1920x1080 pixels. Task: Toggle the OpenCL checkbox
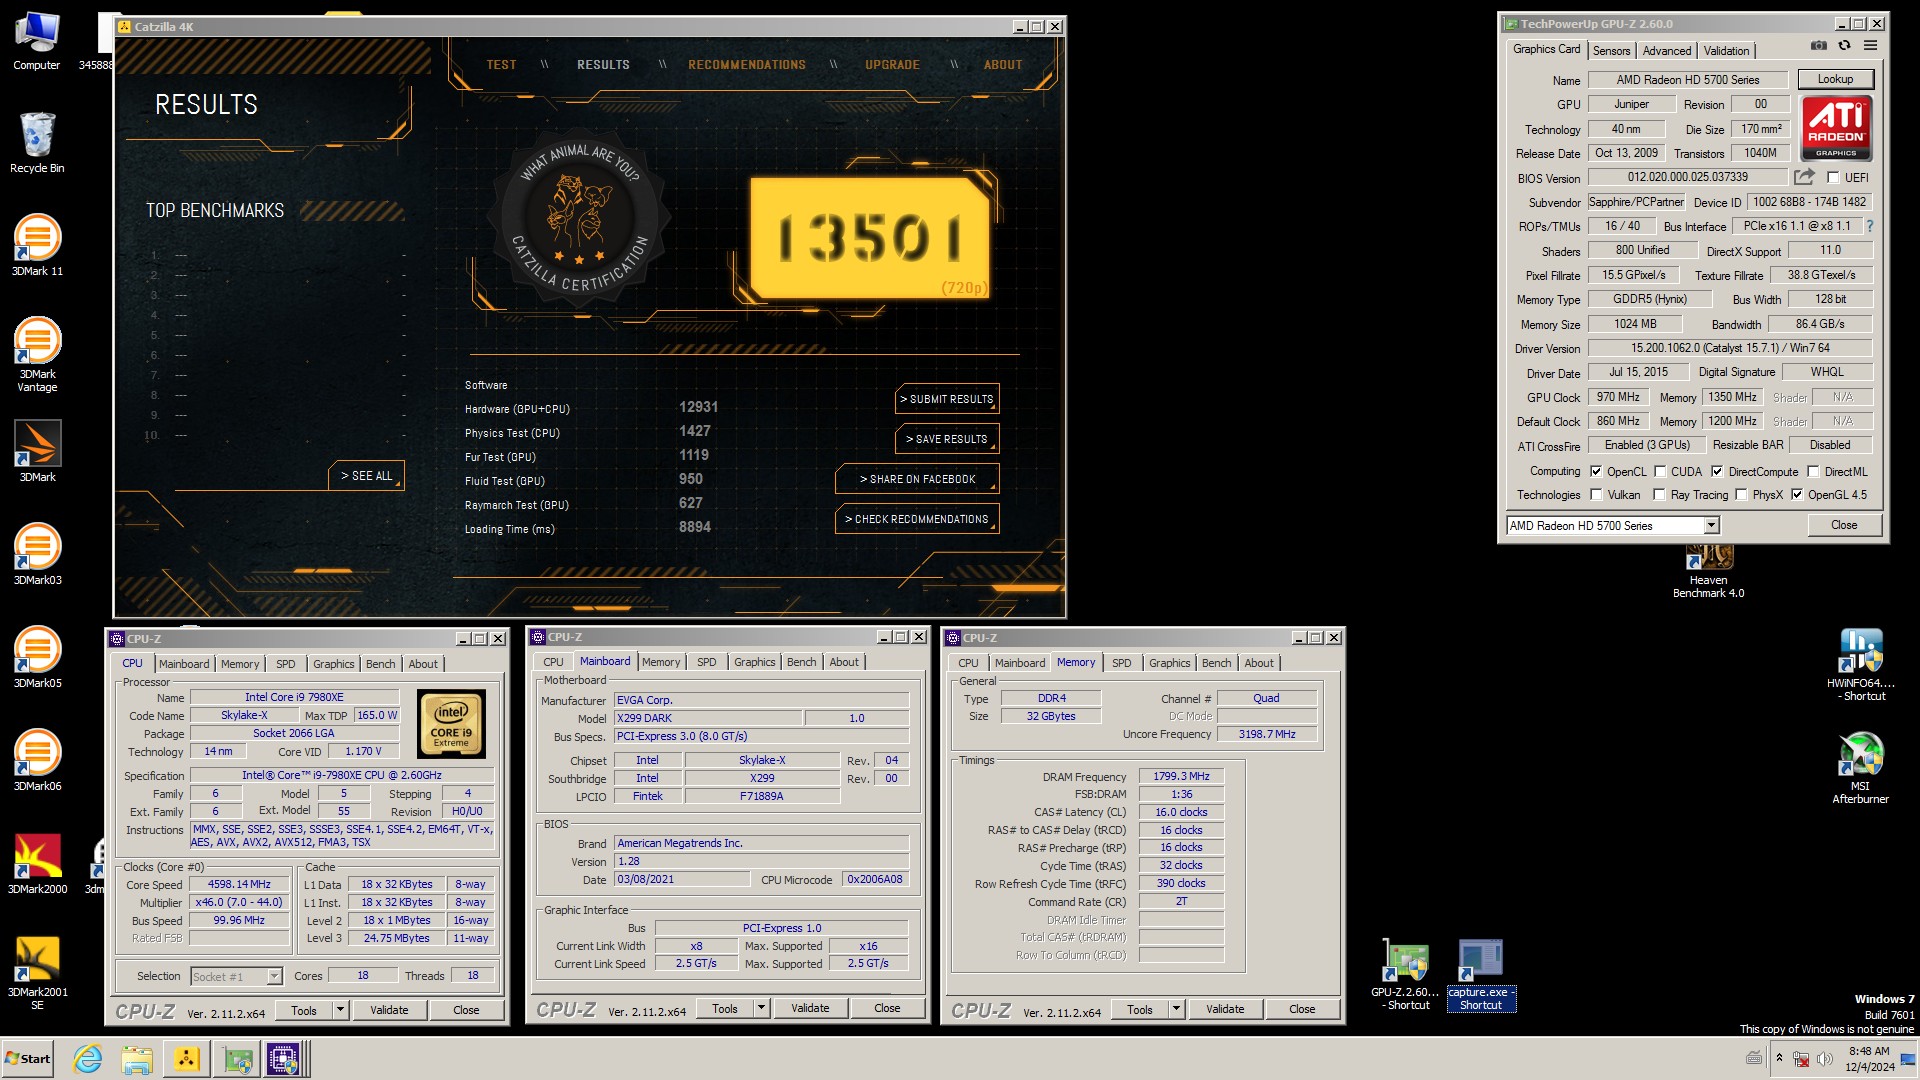[x=1596, y=471]
